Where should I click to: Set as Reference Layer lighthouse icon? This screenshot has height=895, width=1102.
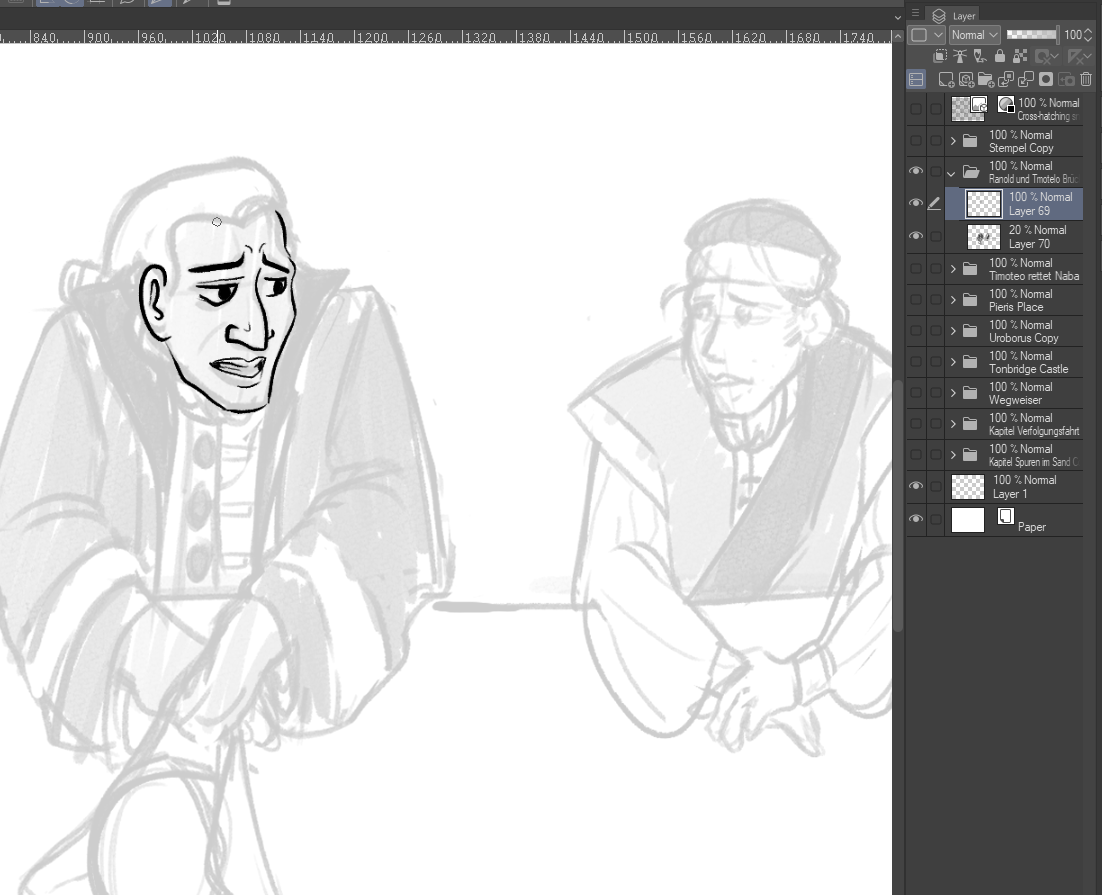(x=960, y=57)
